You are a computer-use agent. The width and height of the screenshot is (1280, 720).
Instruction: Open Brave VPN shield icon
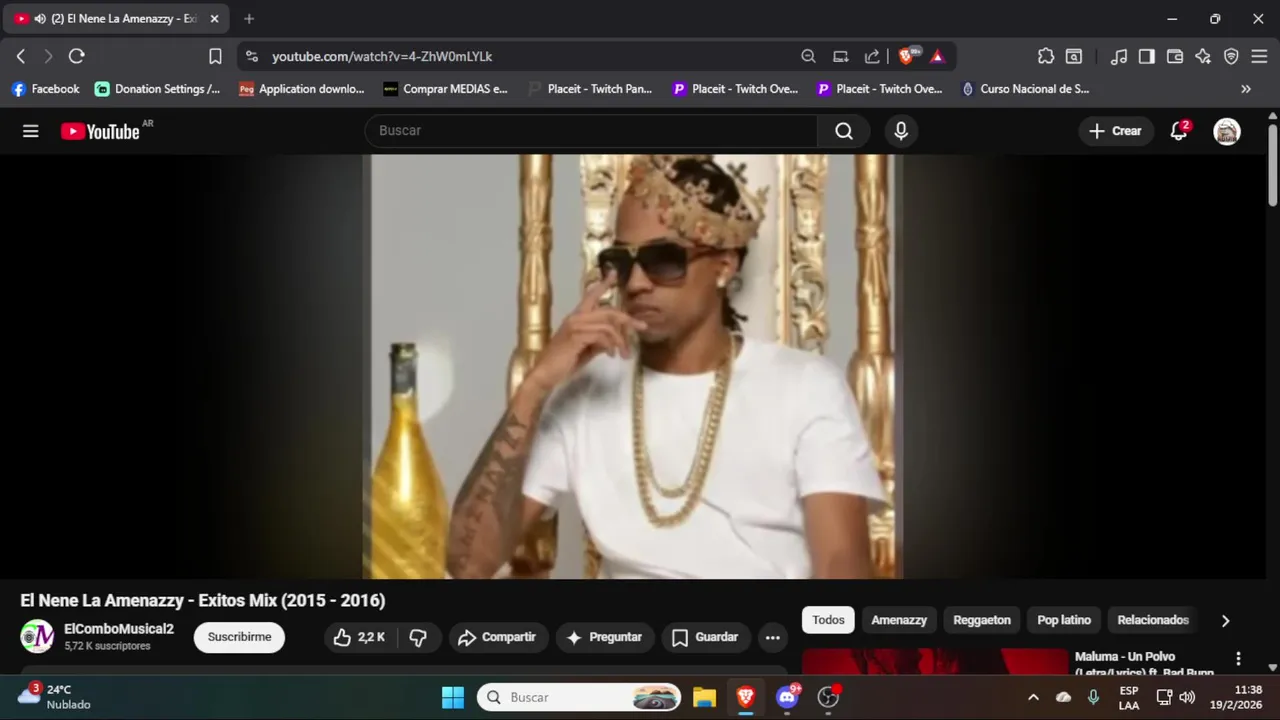click(1231, 56)
